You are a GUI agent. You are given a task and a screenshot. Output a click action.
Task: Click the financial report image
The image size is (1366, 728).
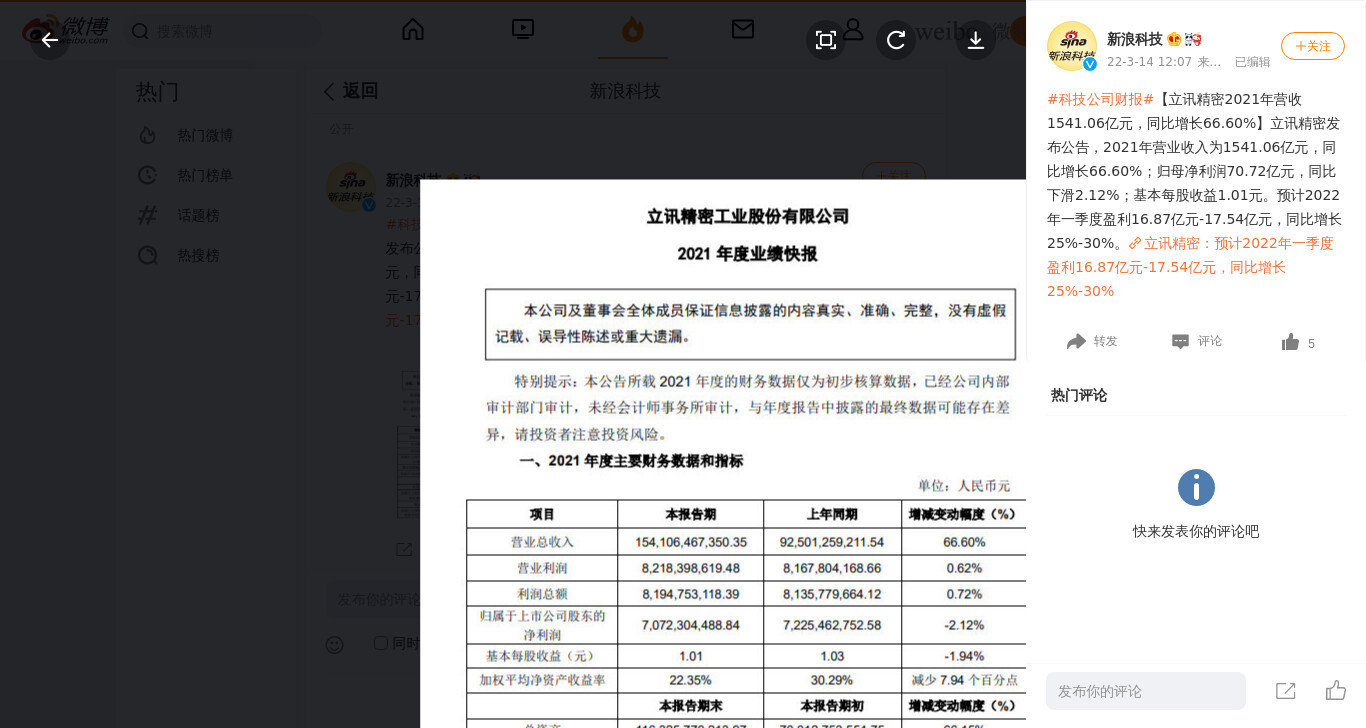point(723,454)
